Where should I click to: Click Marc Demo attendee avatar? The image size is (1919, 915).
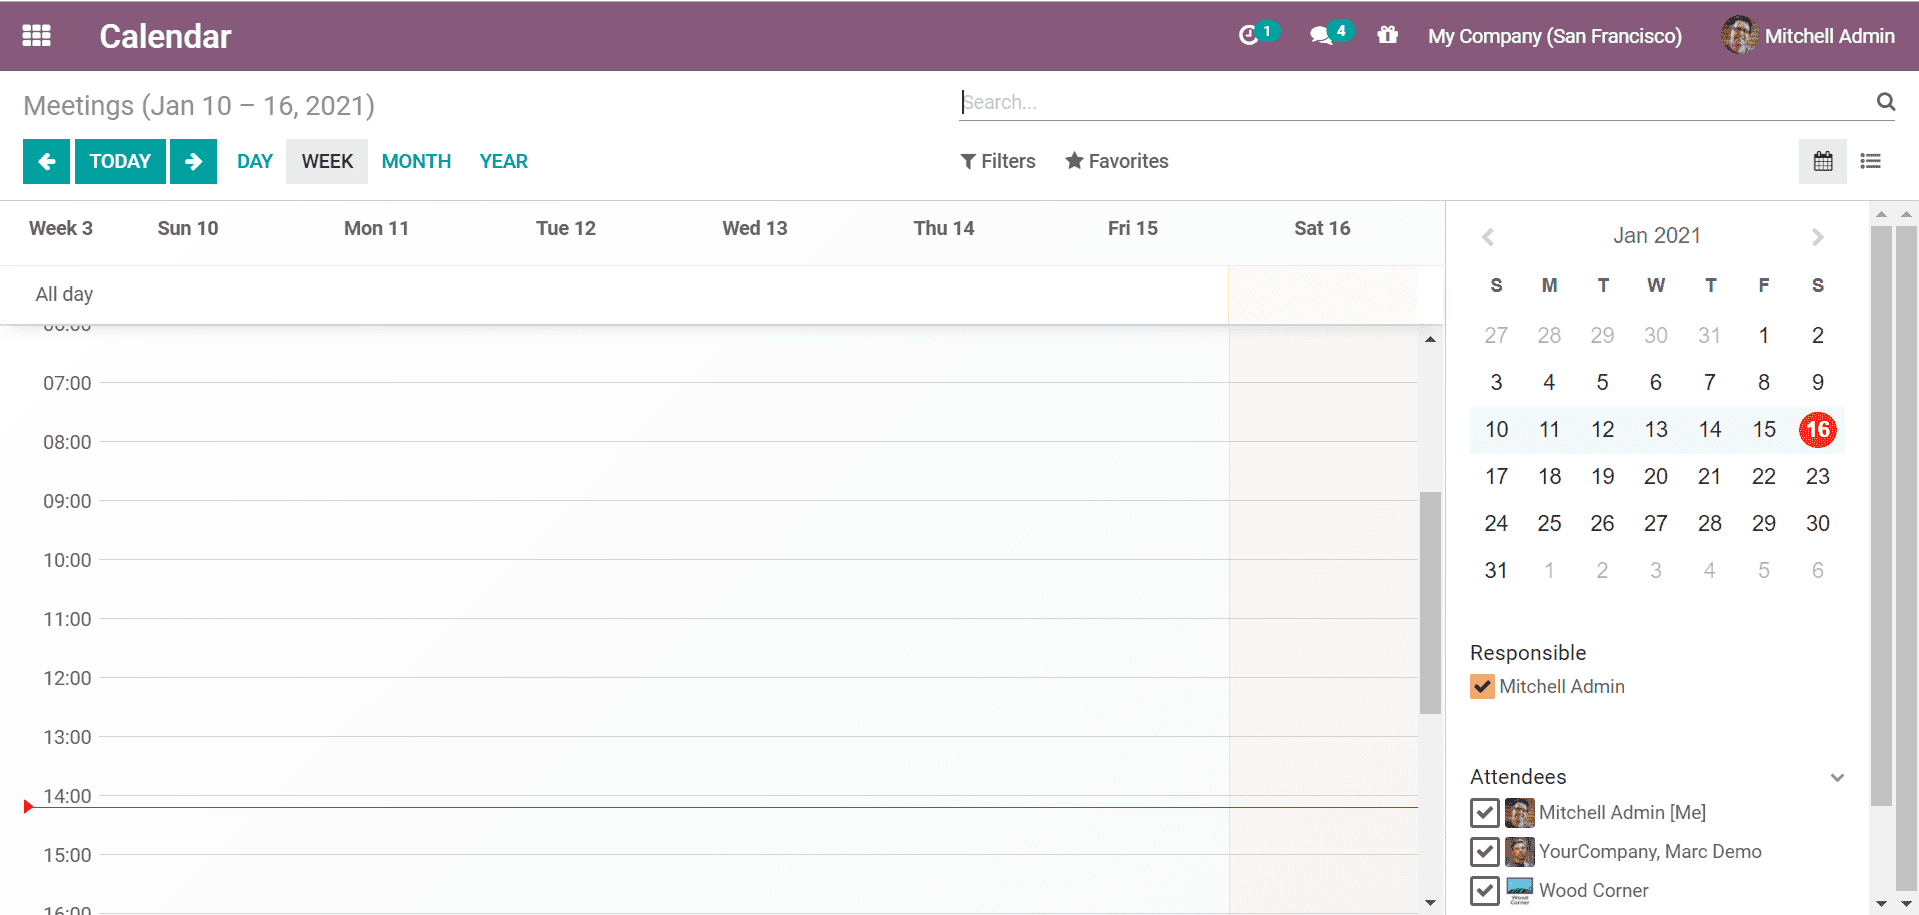[1520, 851]
